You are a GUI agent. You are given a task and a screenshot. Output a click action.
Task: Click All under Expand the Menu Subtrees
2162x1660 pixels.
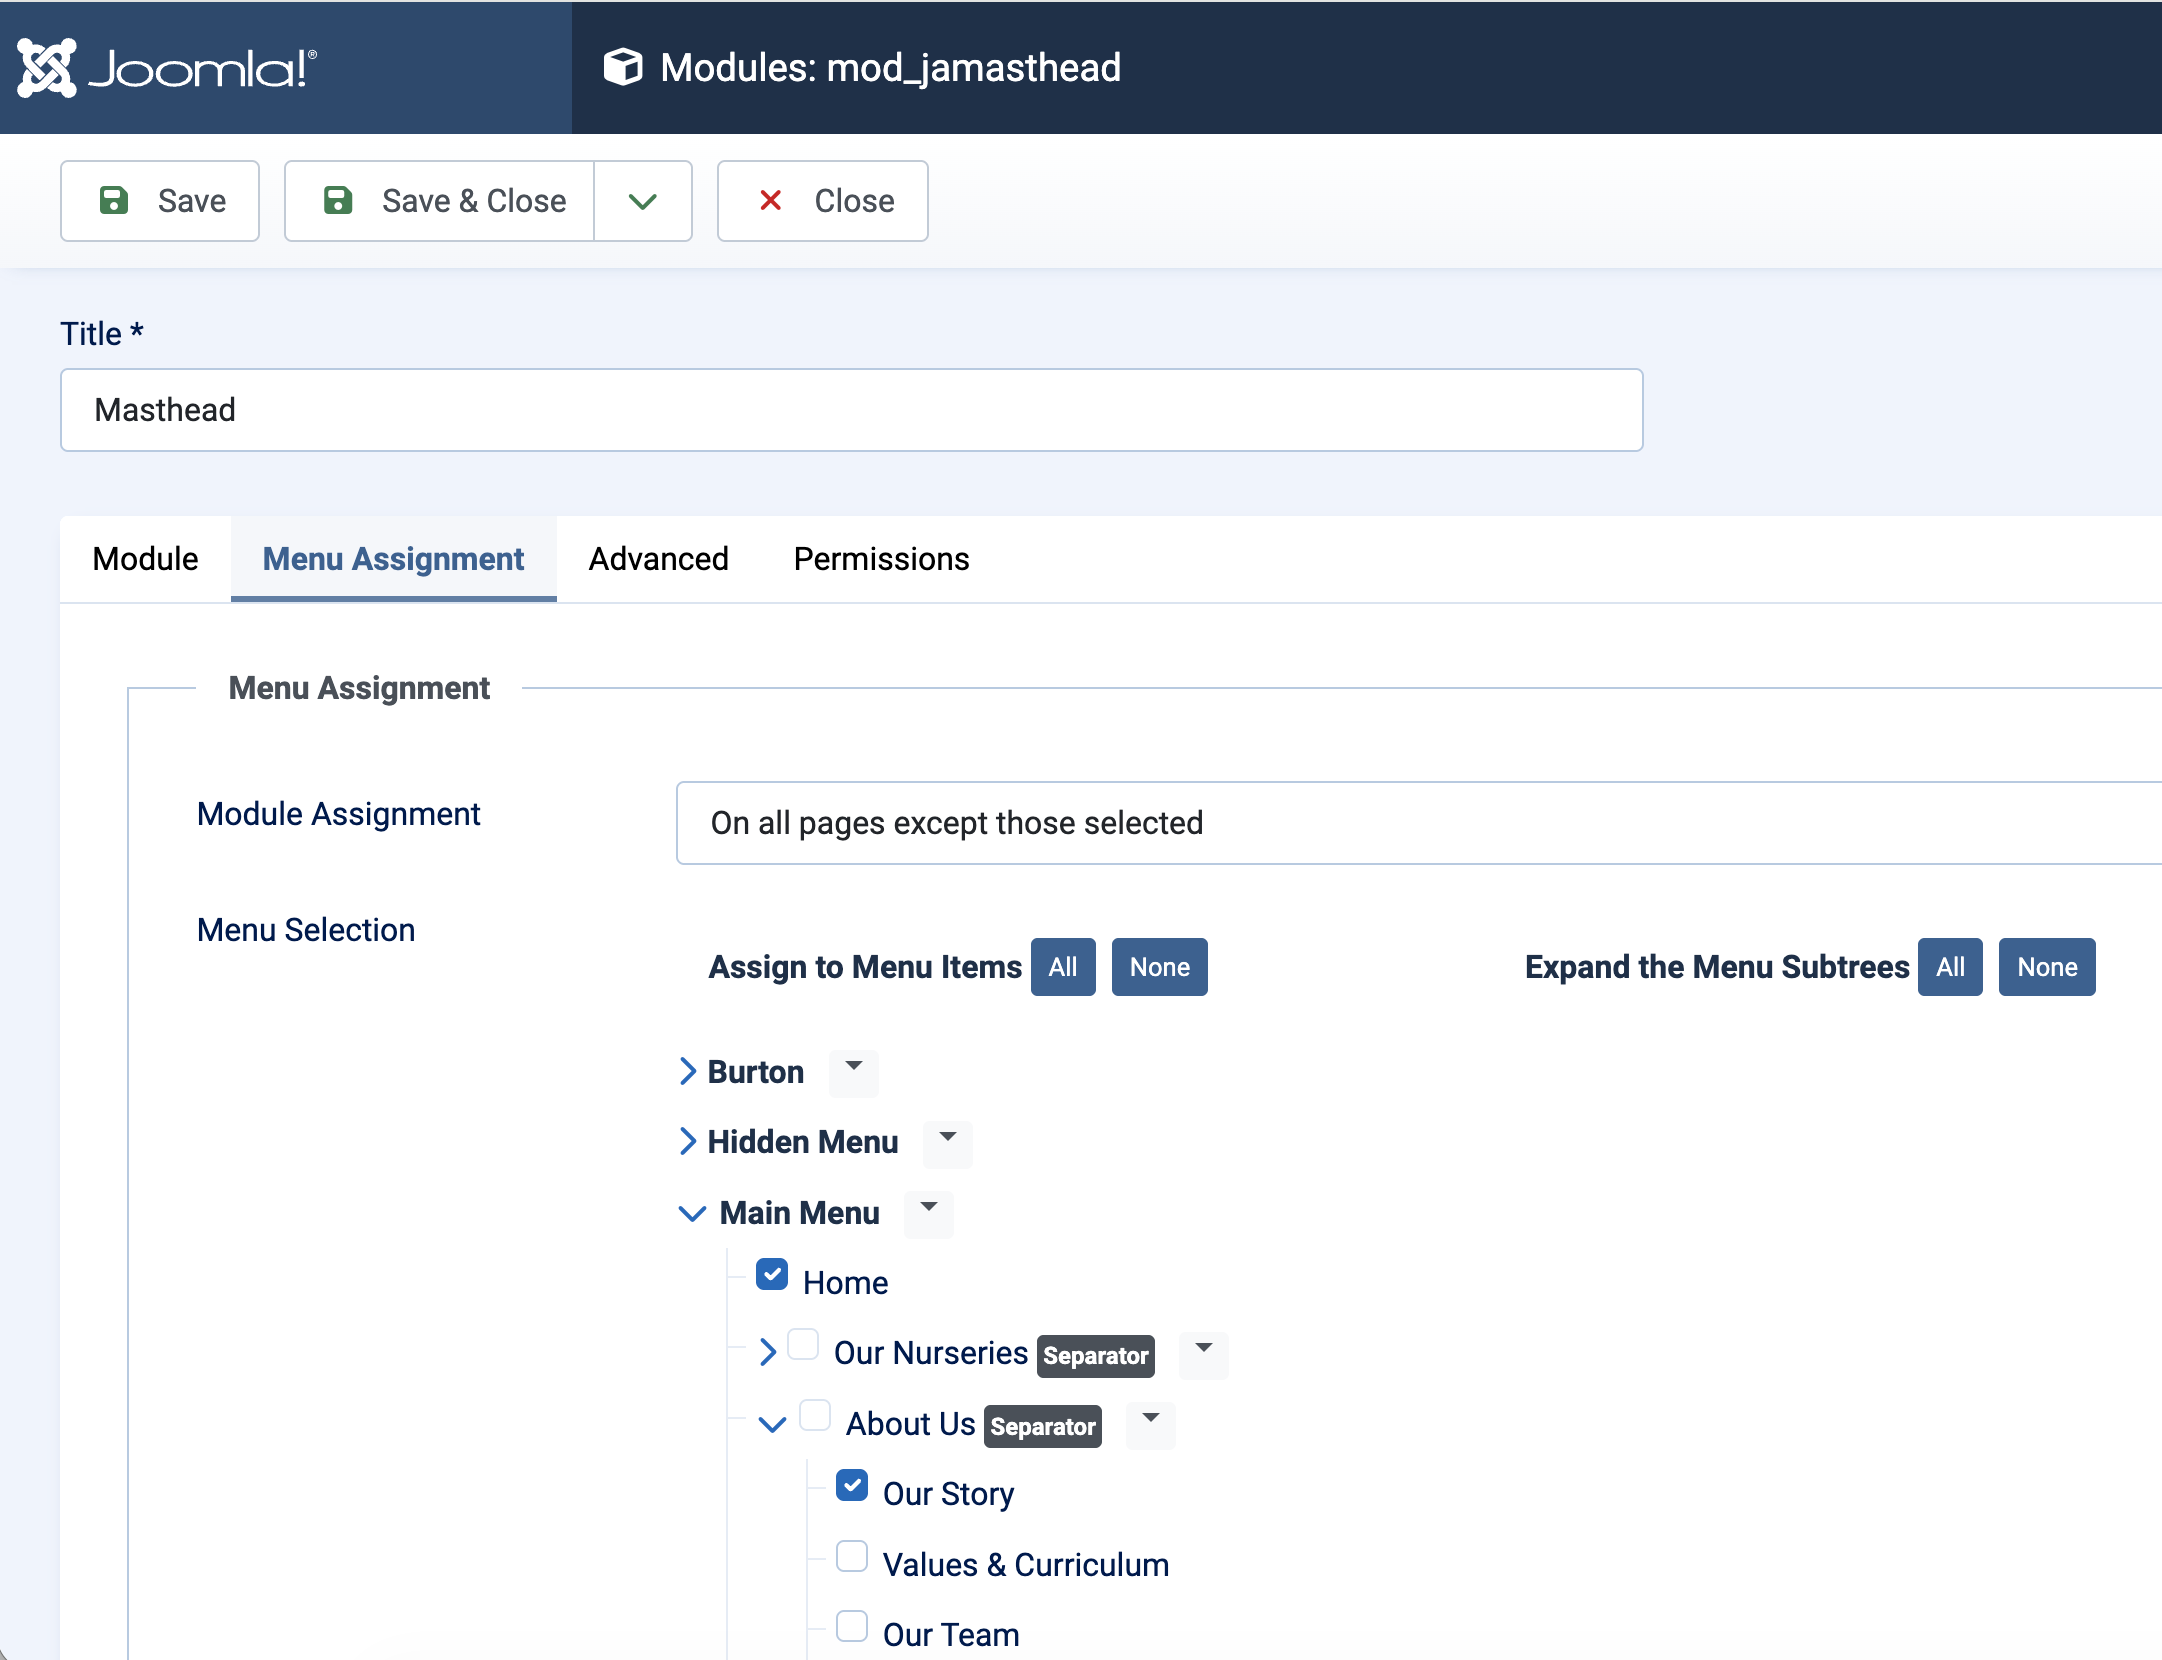coord(1950,967)
